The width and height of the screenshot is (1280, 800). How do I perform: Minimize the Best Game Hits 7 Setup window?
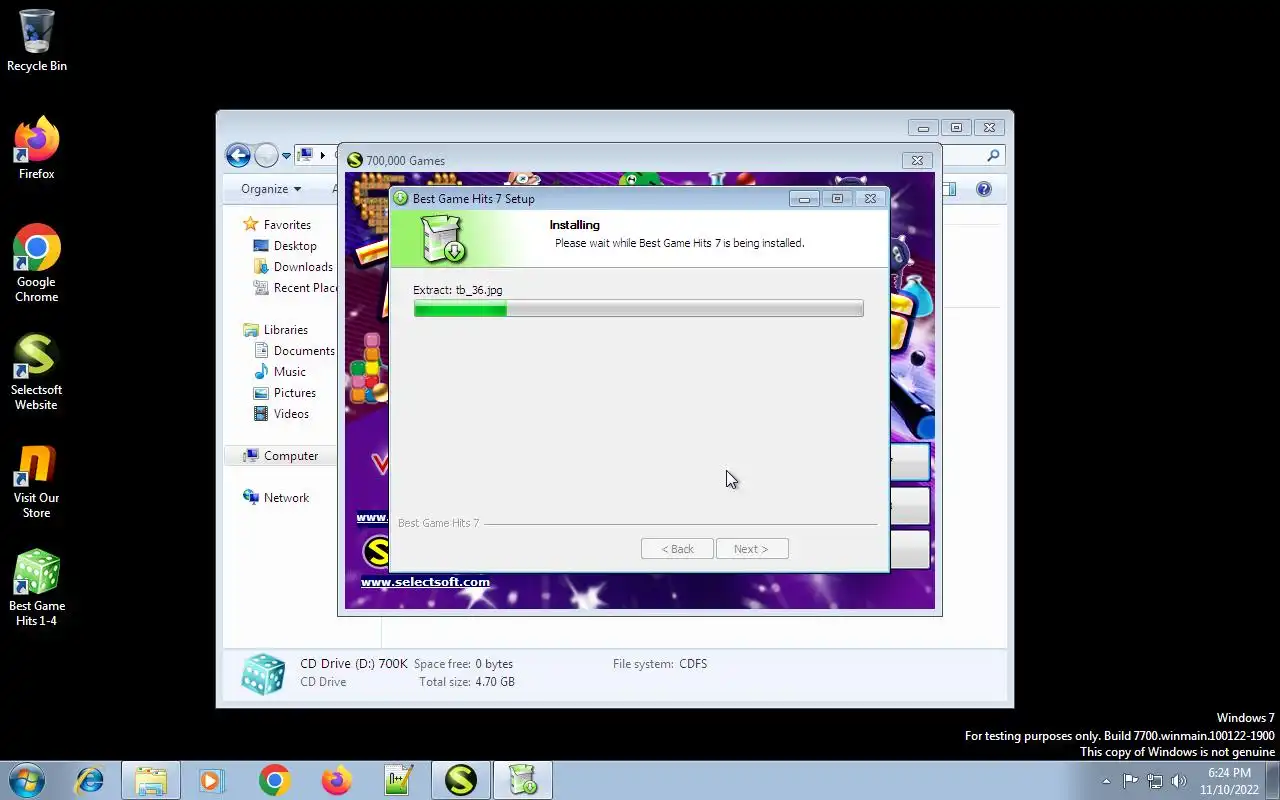(804, 198)
